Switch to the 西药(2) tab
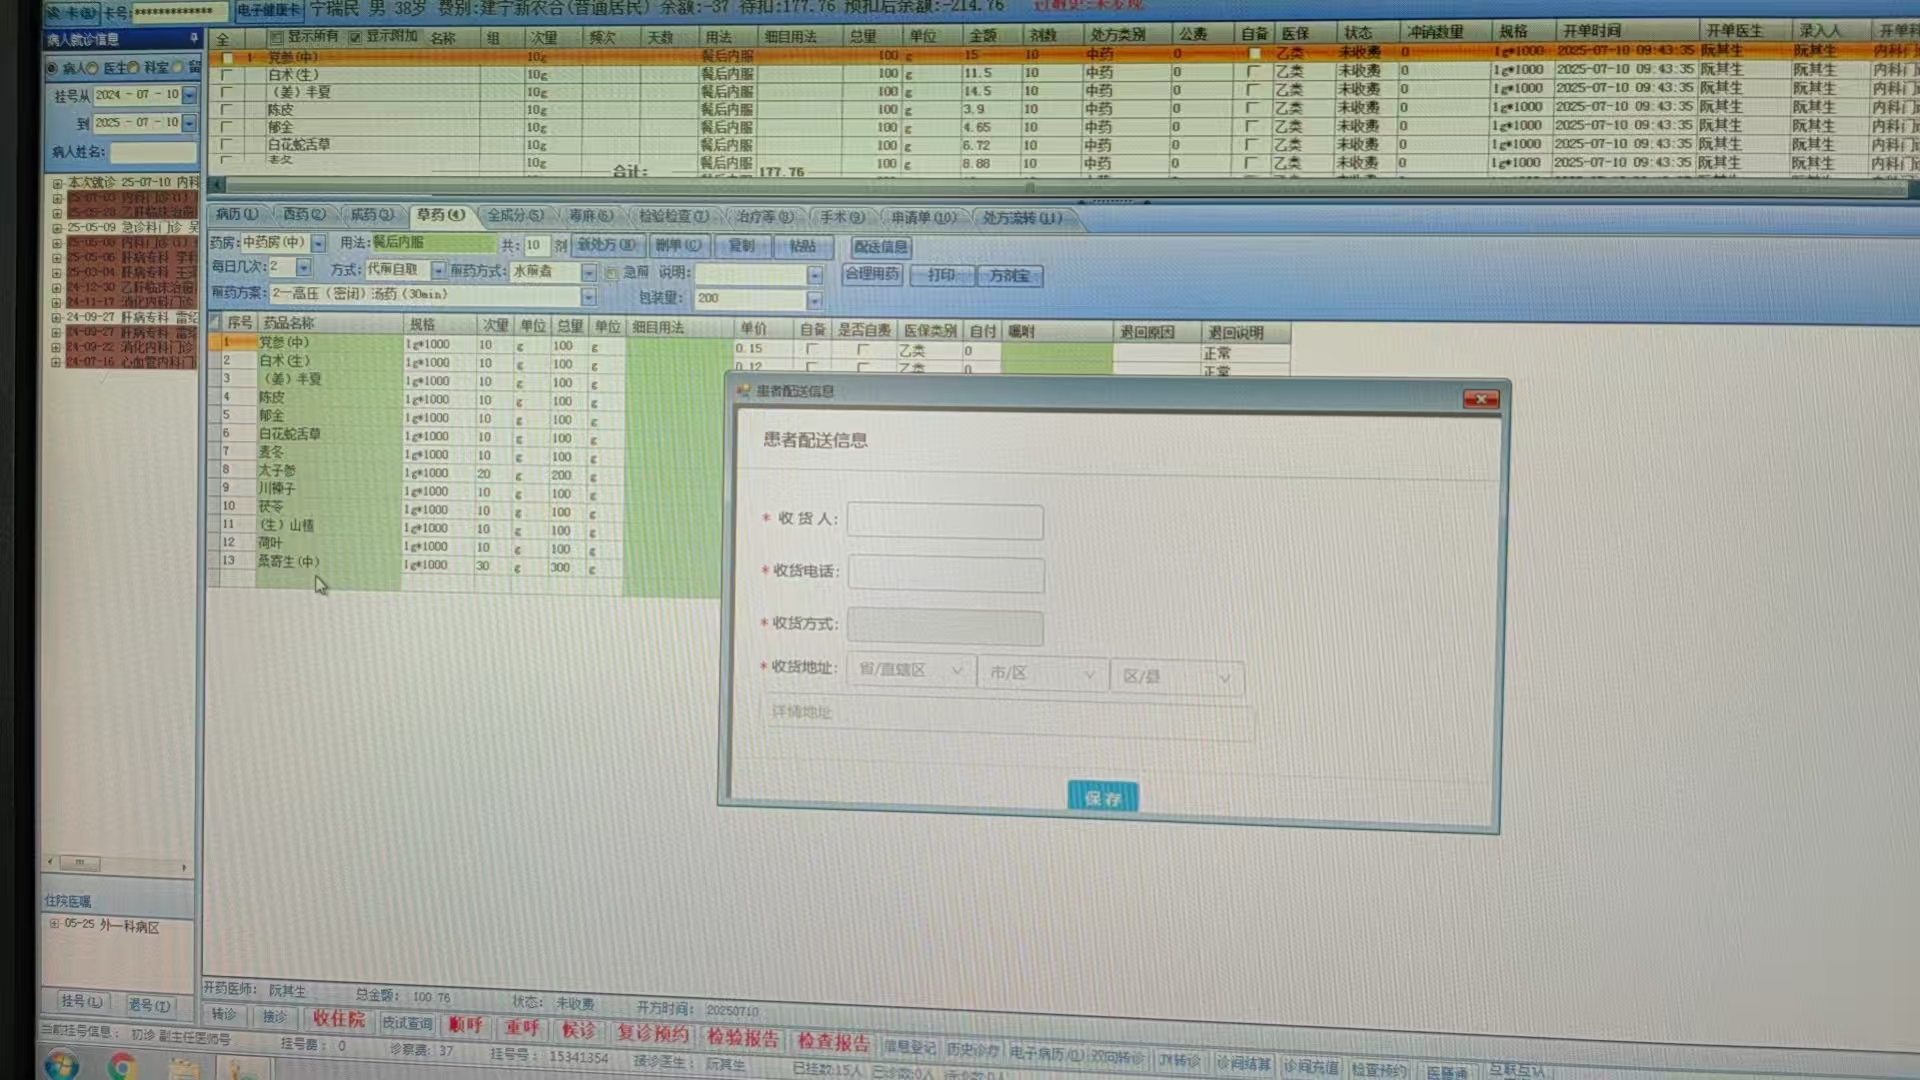 (x=304, y=215)
